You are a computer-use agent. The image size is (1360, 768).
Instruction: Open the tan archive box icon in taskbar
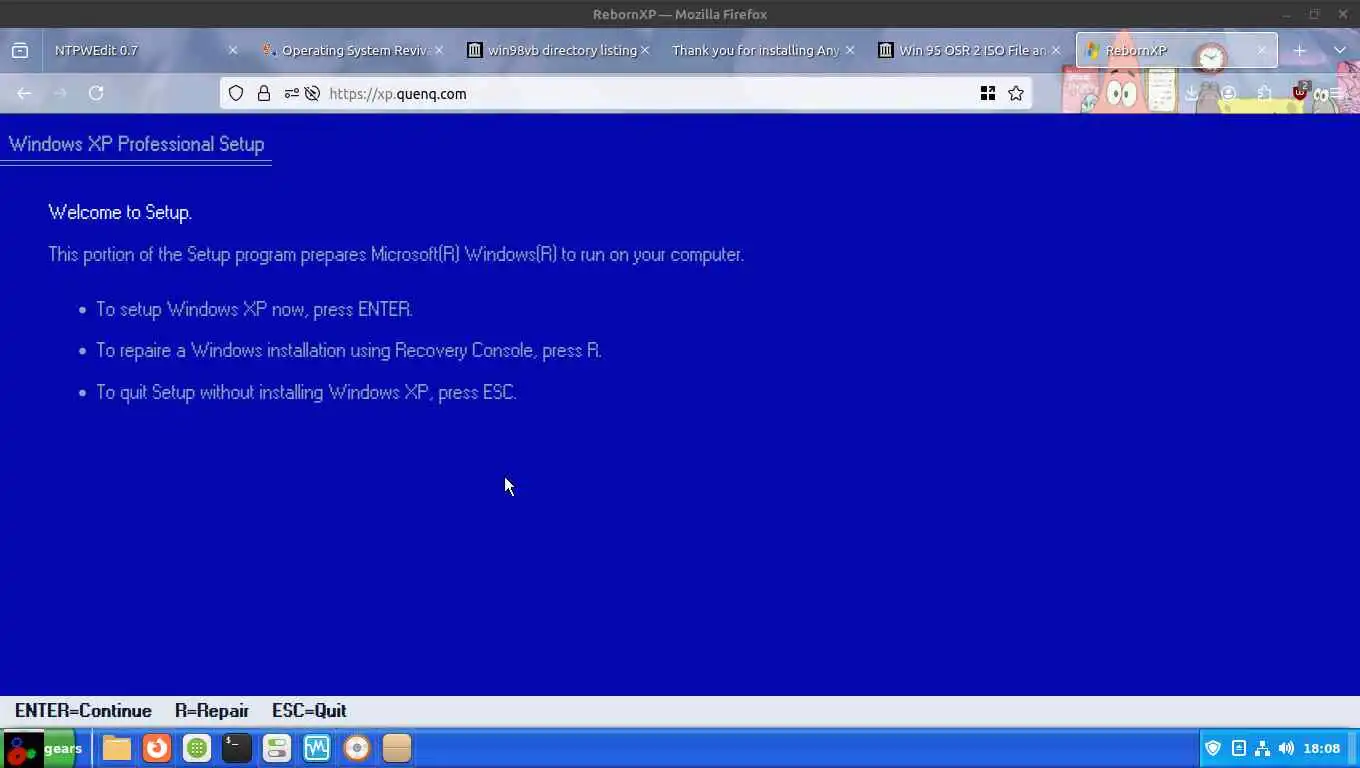[397, 748]
